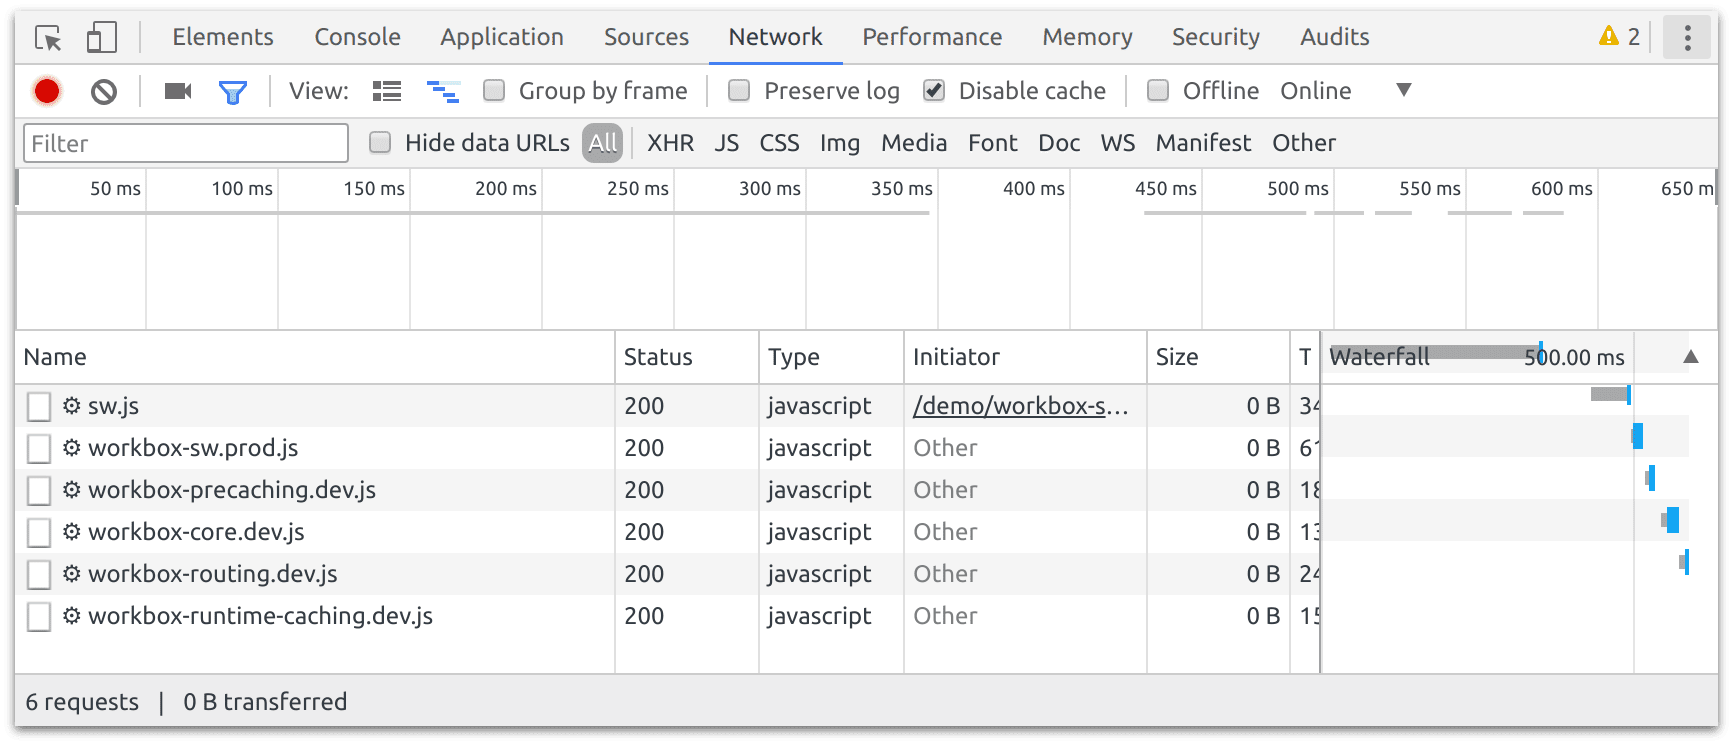Stop recording with the red record button
1733x745 pixels.
coord(47,91)
